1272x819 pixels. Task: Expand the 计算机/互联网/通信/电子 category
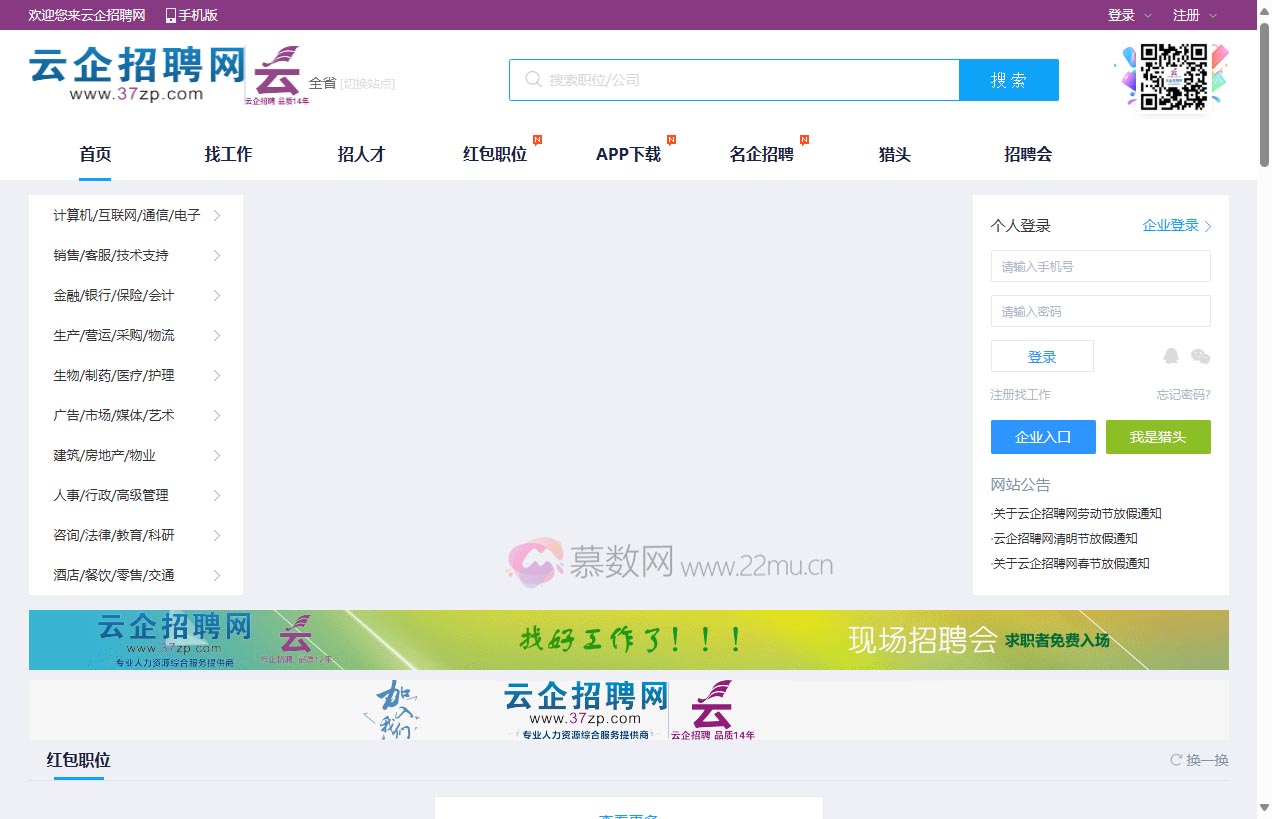[127, 215]
